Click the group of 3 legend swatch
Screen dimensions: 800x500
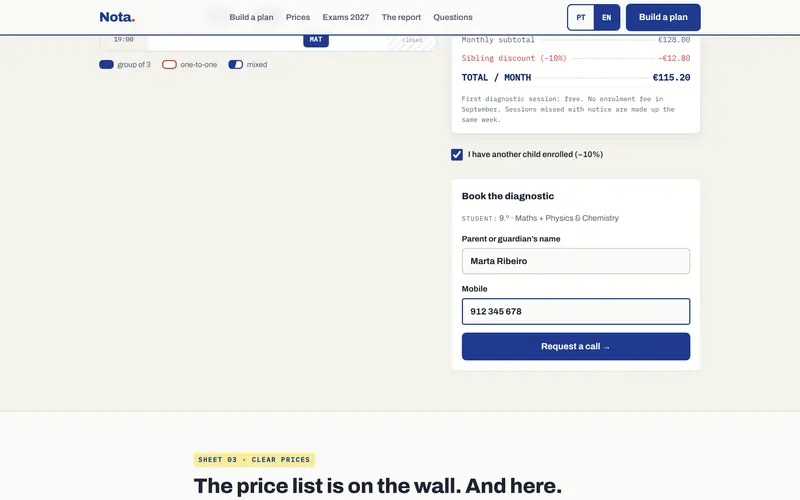[106, 64]
